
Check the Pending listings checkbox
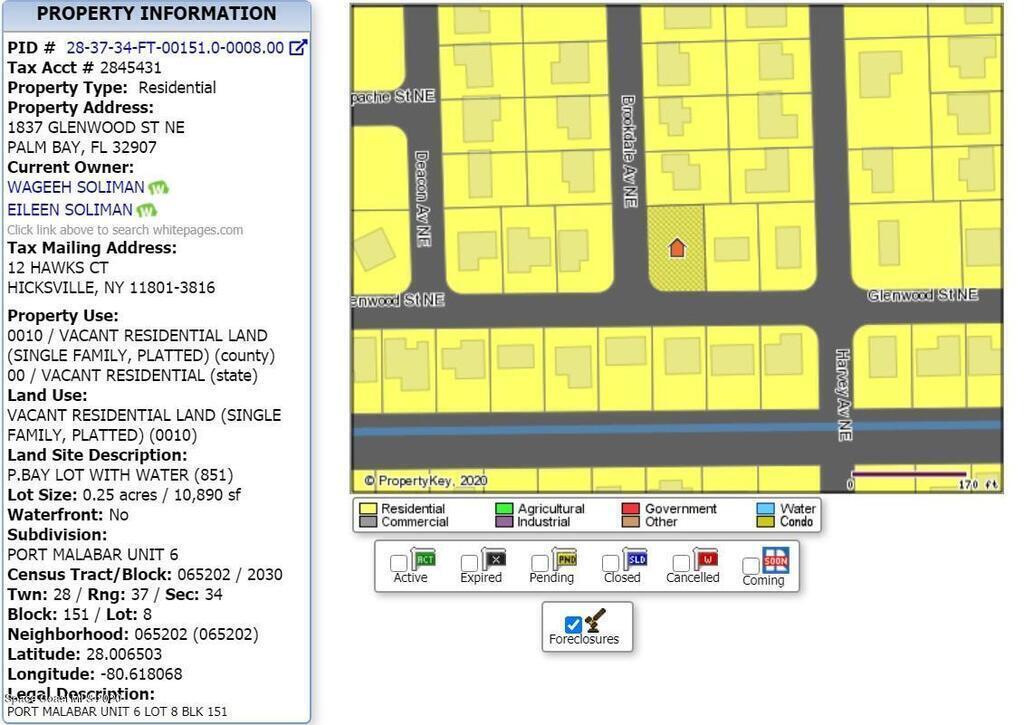(540, 563)
